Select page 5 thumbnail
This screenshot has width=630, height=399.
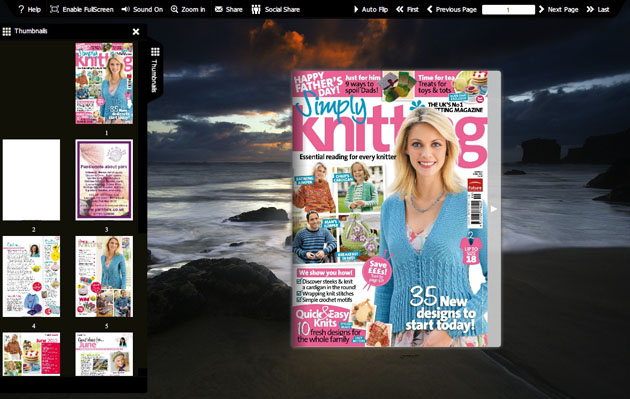pos(104,276)
